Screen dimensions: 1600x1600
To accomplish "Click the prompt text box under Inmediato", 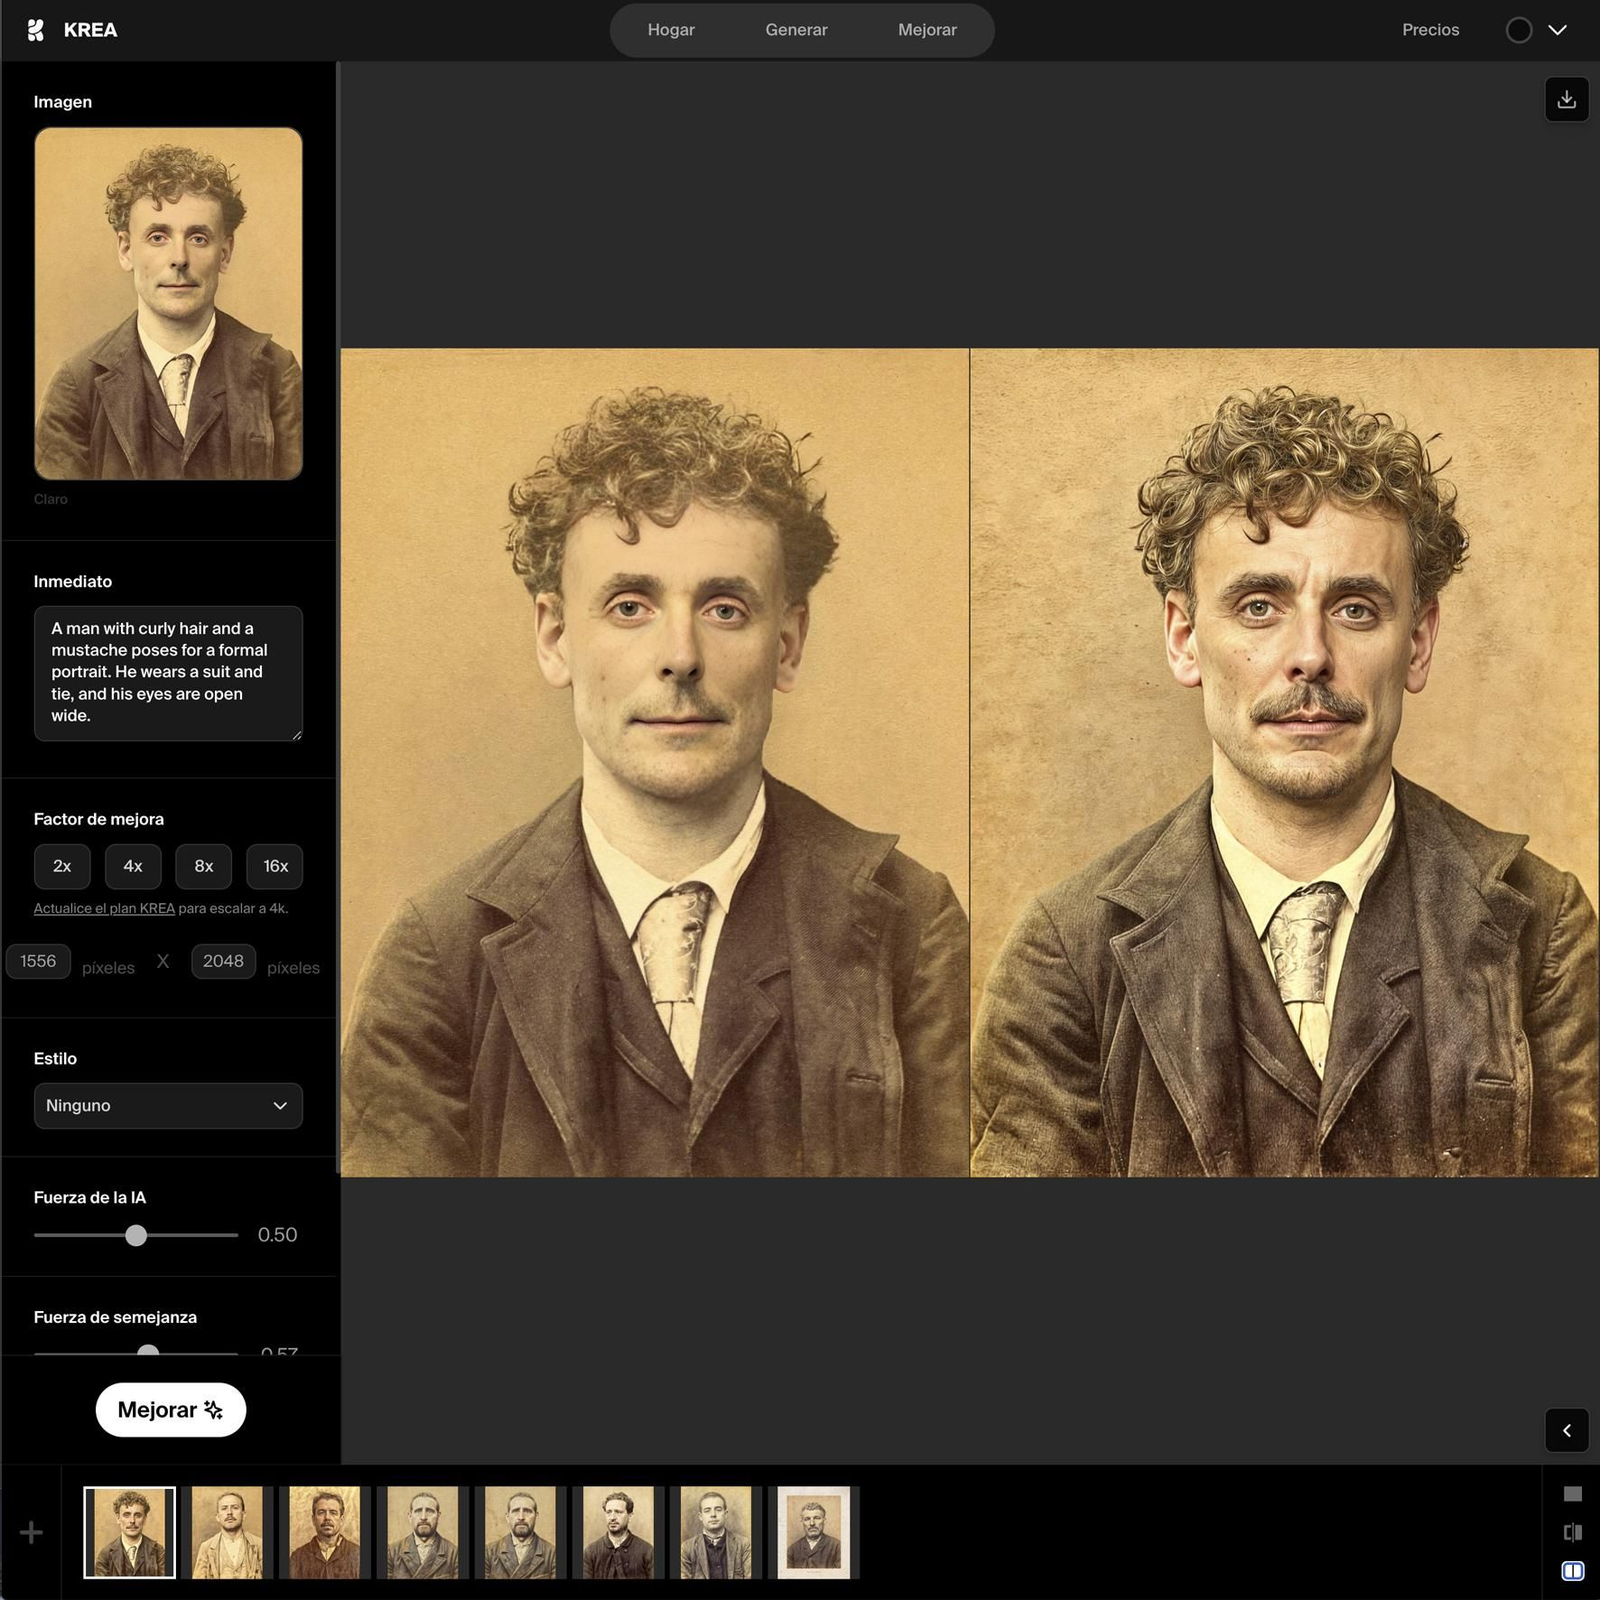I will 168,672.
